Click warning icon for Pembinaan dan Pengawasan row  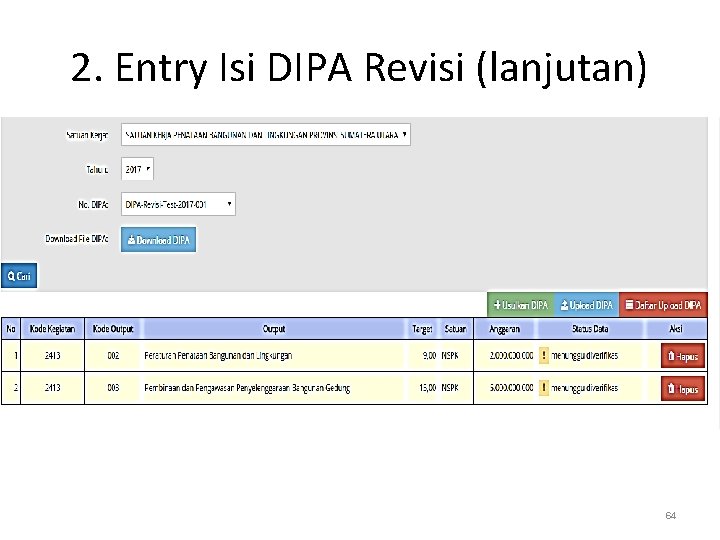pos(544,388)
